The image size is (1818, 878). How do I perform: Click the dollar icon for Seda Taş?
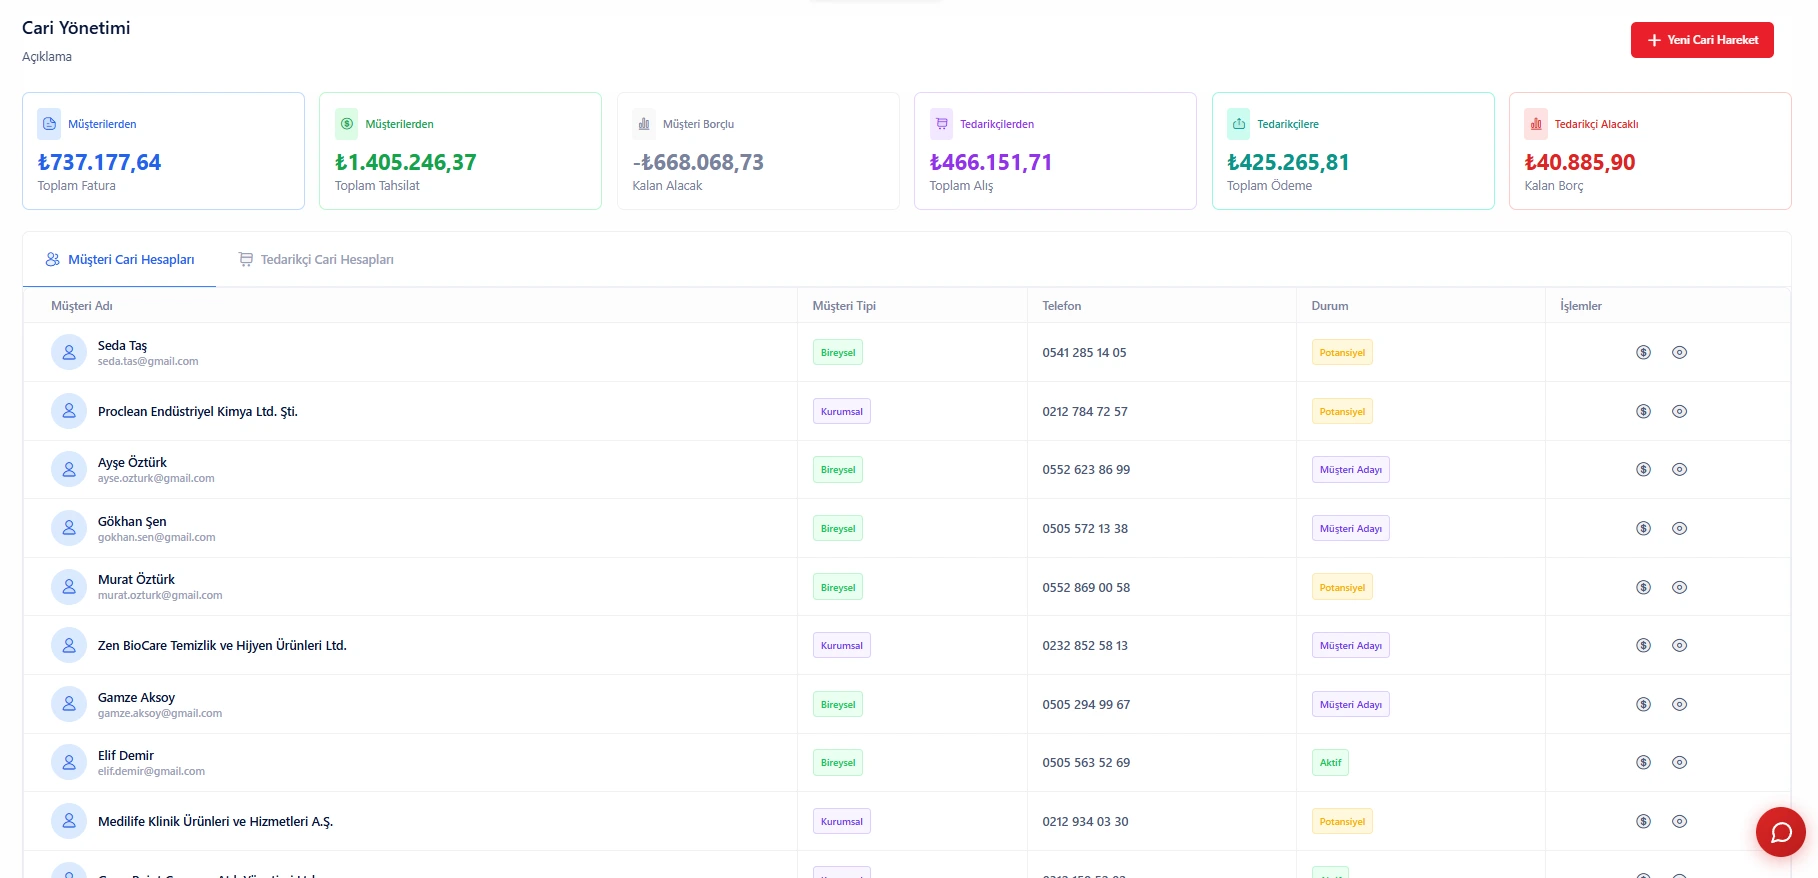pyautogui.click(x=1643, y=353)
